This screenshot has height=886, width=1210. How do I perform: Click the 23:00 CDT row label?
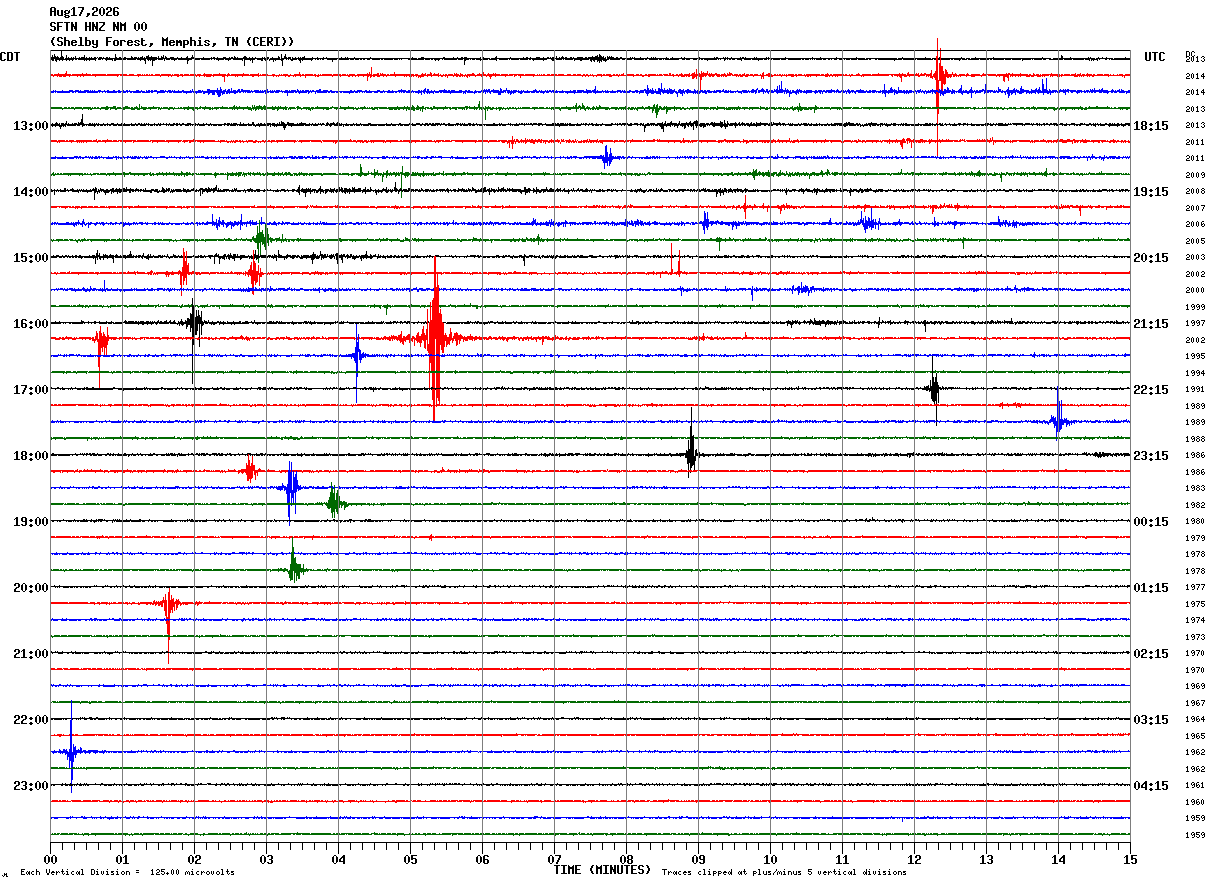pos(30,786)
